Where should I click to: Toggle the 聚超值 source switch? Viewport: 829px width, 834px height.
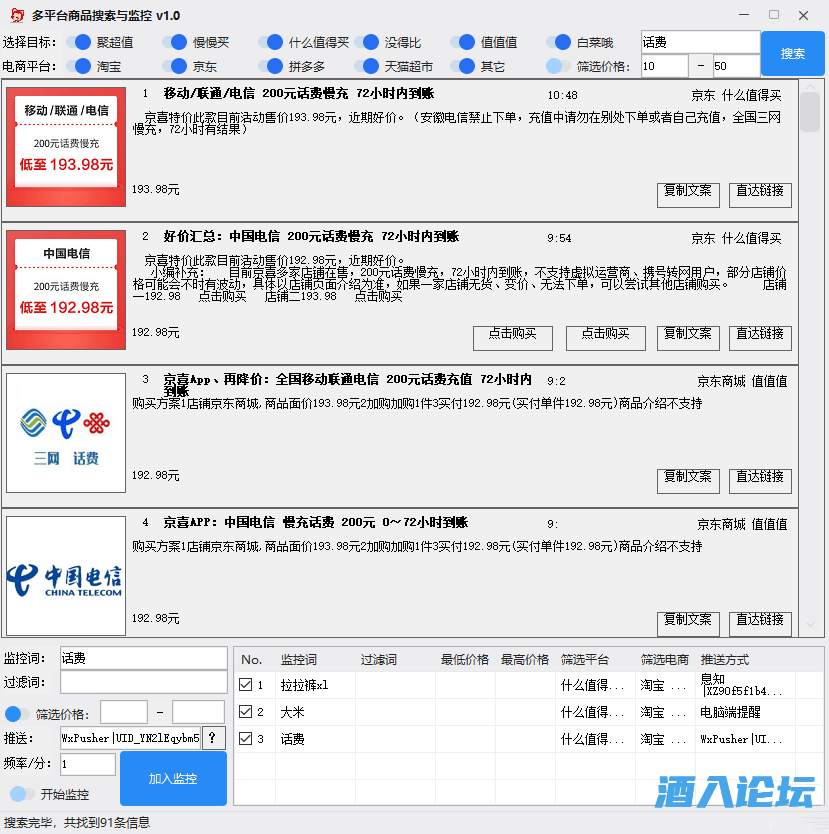coord(78,42)
